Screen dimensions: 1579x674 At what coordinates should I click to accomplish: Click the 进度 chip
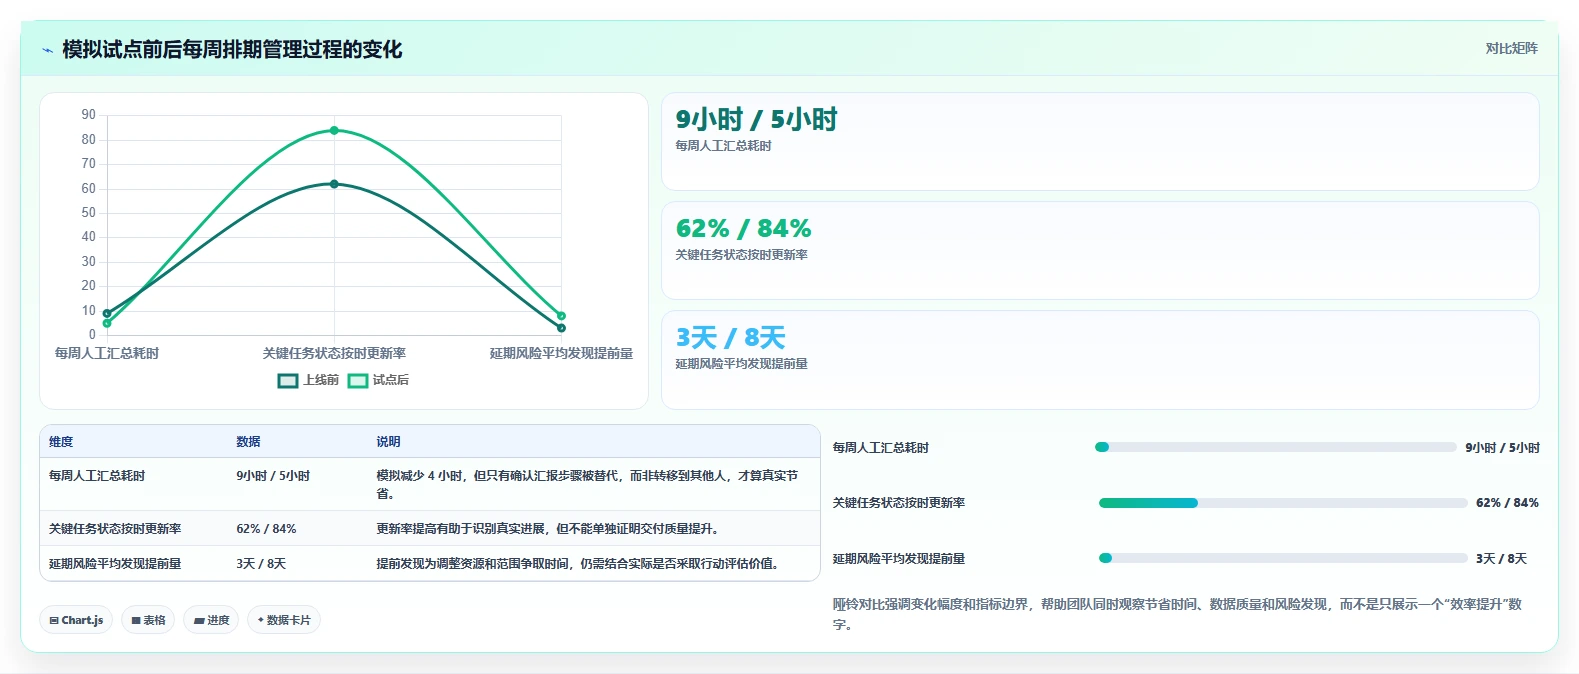click(211, 620)
